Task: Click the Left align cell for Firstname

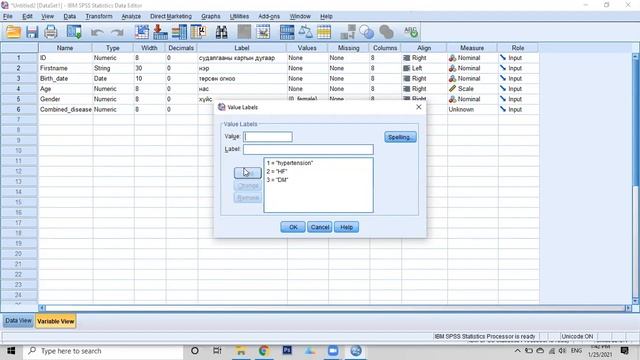Action: coord(424,68)
